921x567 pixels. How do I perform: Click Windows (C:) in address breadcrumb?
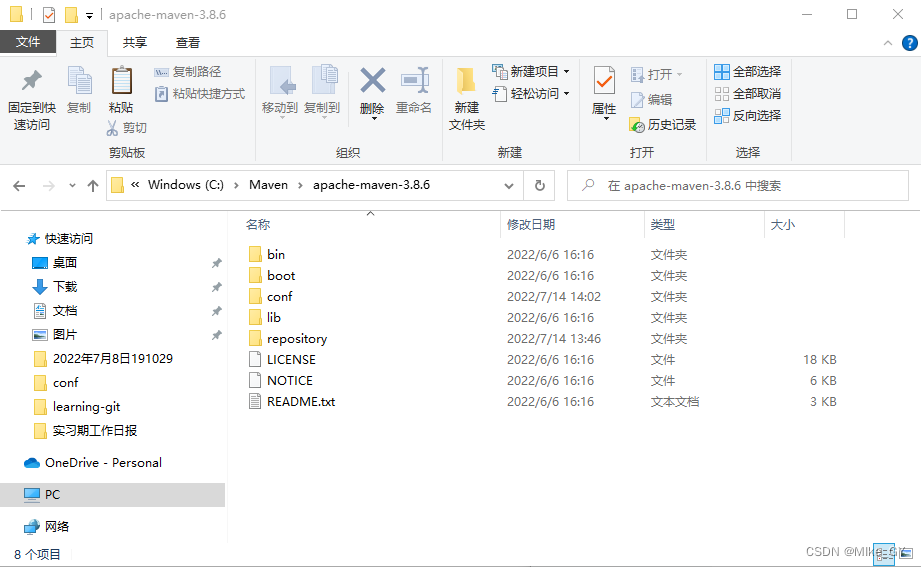(x=186, y=185)
